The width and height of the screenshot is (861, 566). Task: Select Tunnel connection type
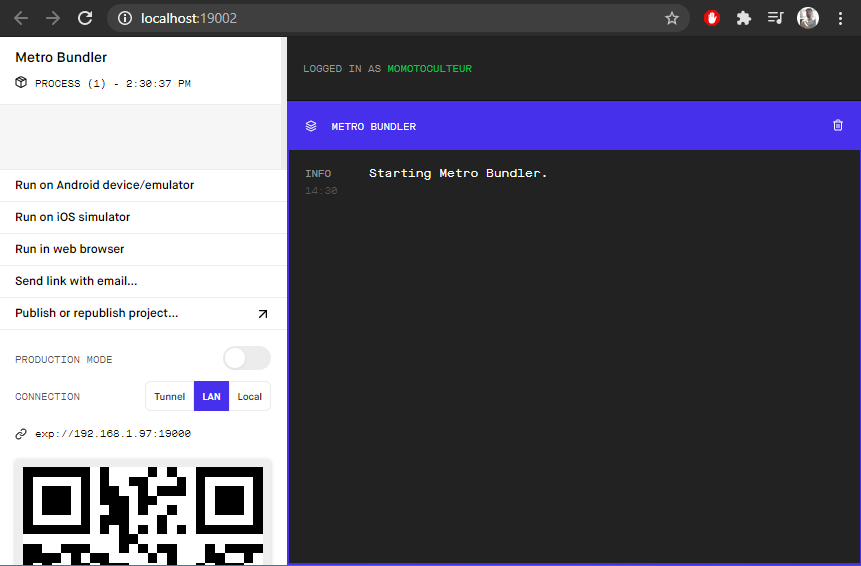coord(169,397)
